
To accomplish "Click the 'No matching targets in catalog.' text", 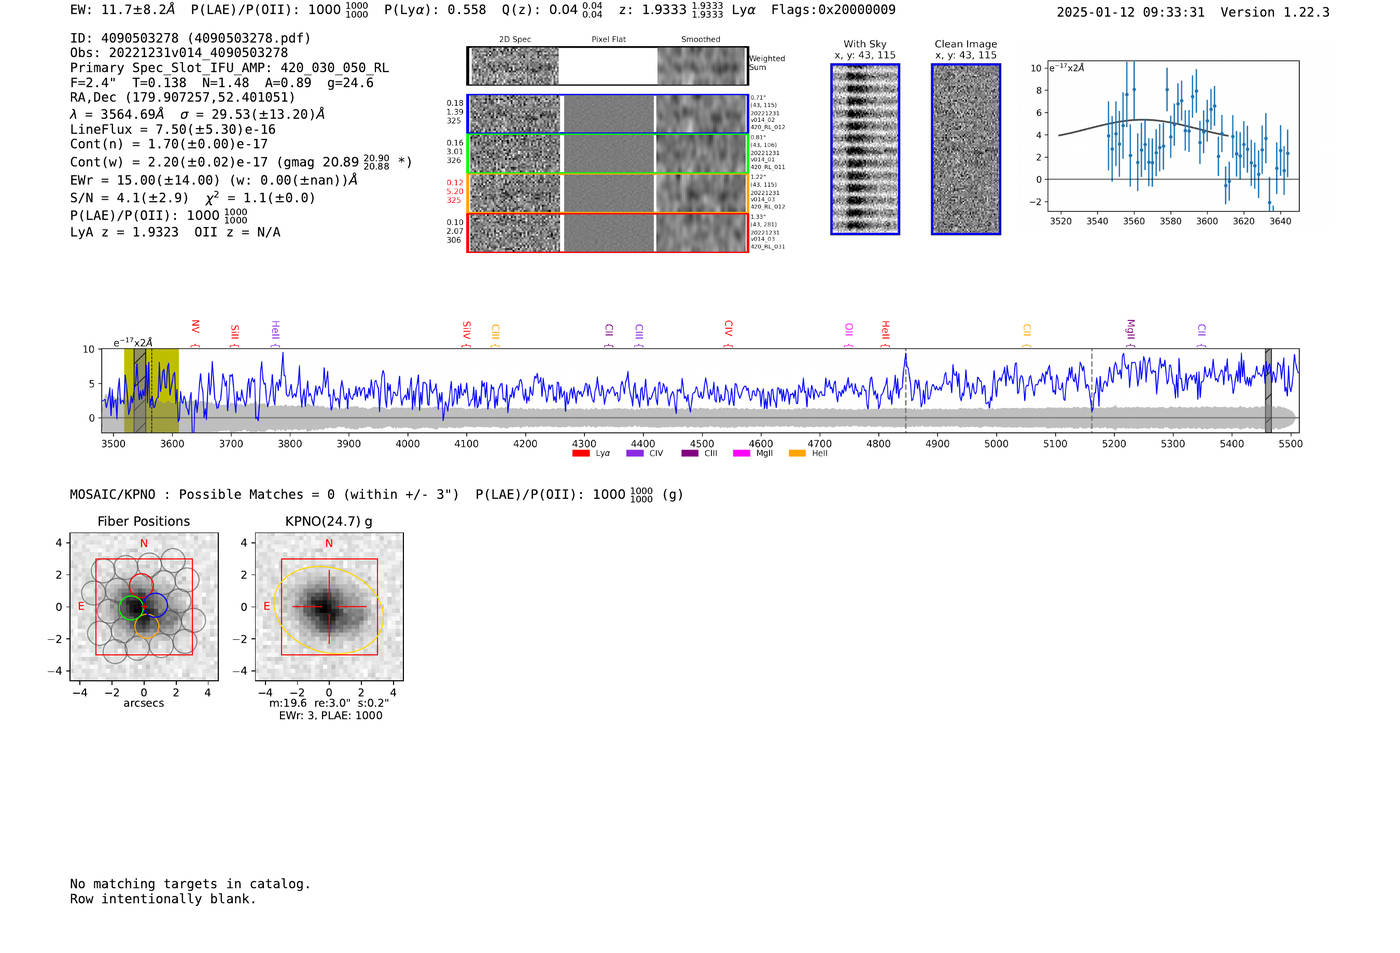I will [190, 884].
